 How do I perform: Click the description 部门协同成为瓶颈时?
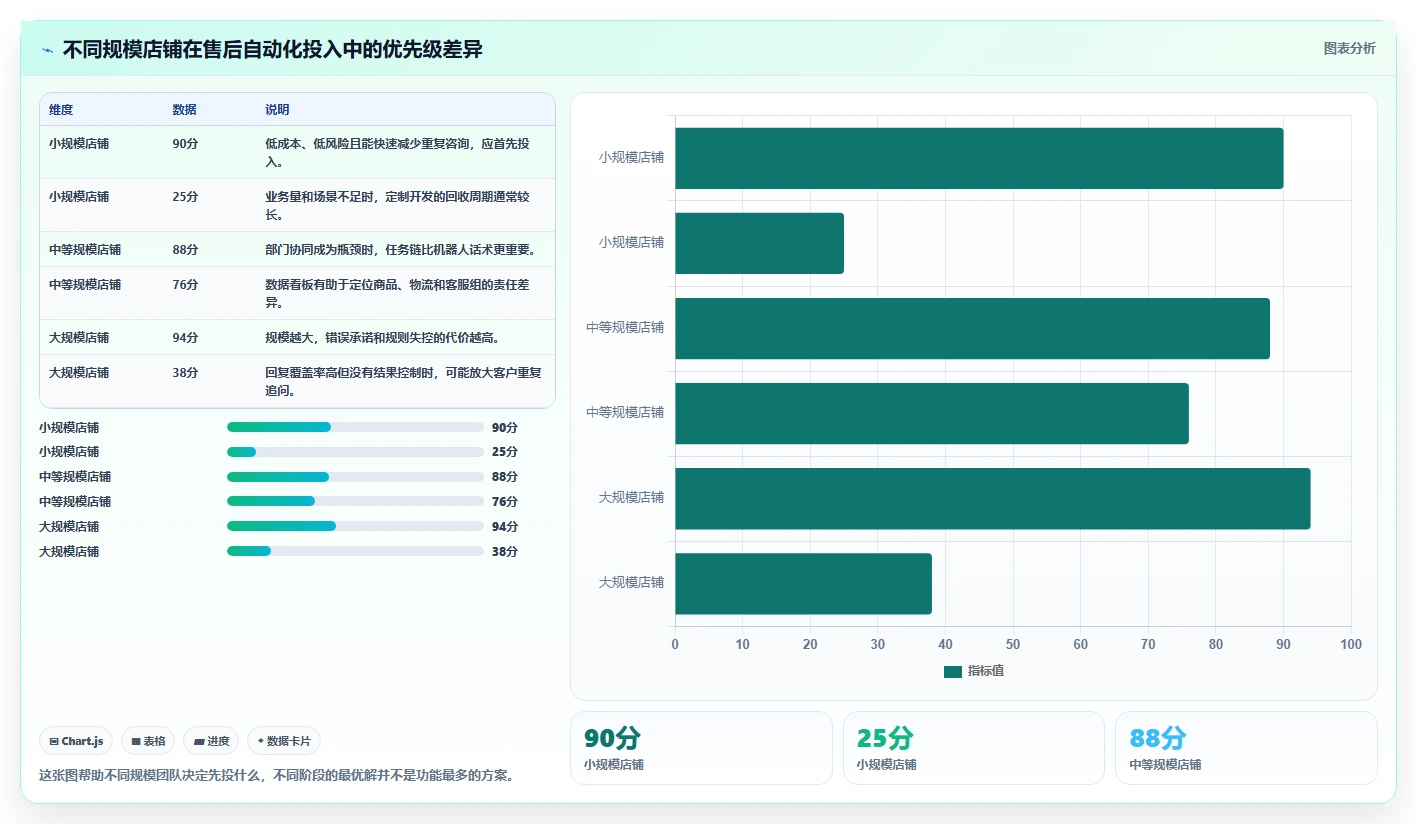(400, 249)
